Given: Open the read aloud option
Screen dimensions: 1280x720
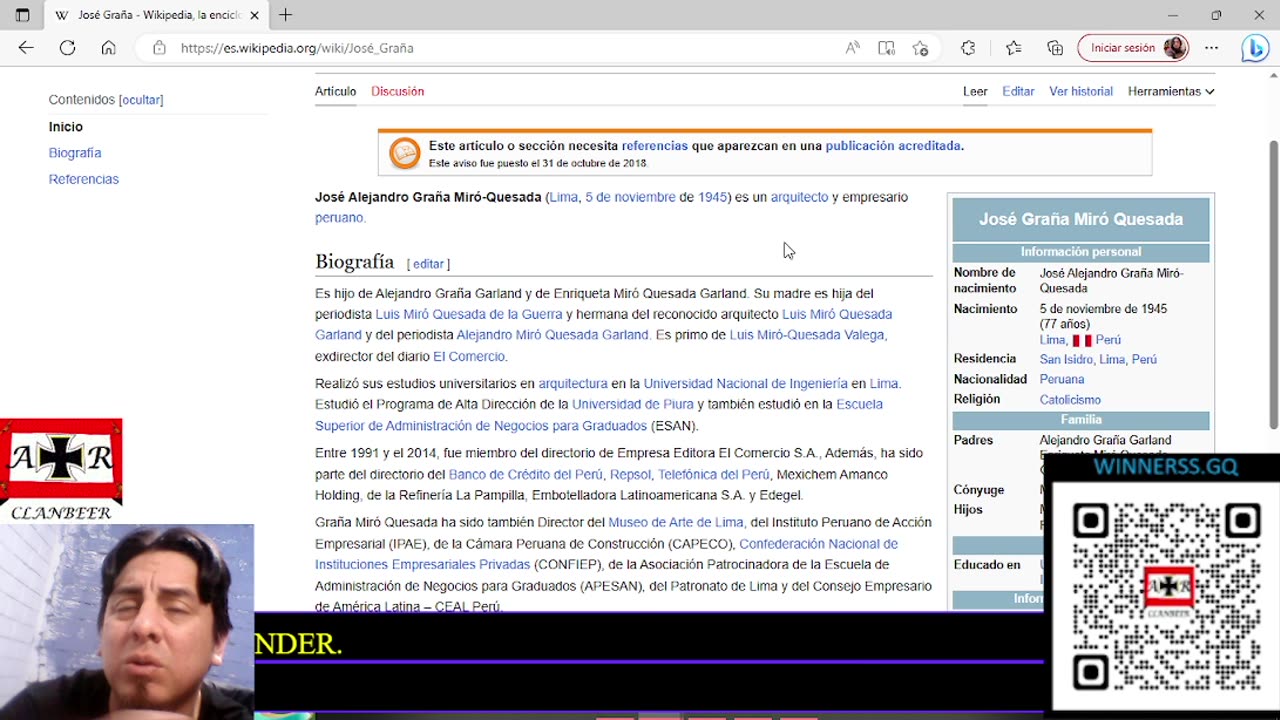Looking at the screenshot, I should pyautogui.click(x=852, y=48).
